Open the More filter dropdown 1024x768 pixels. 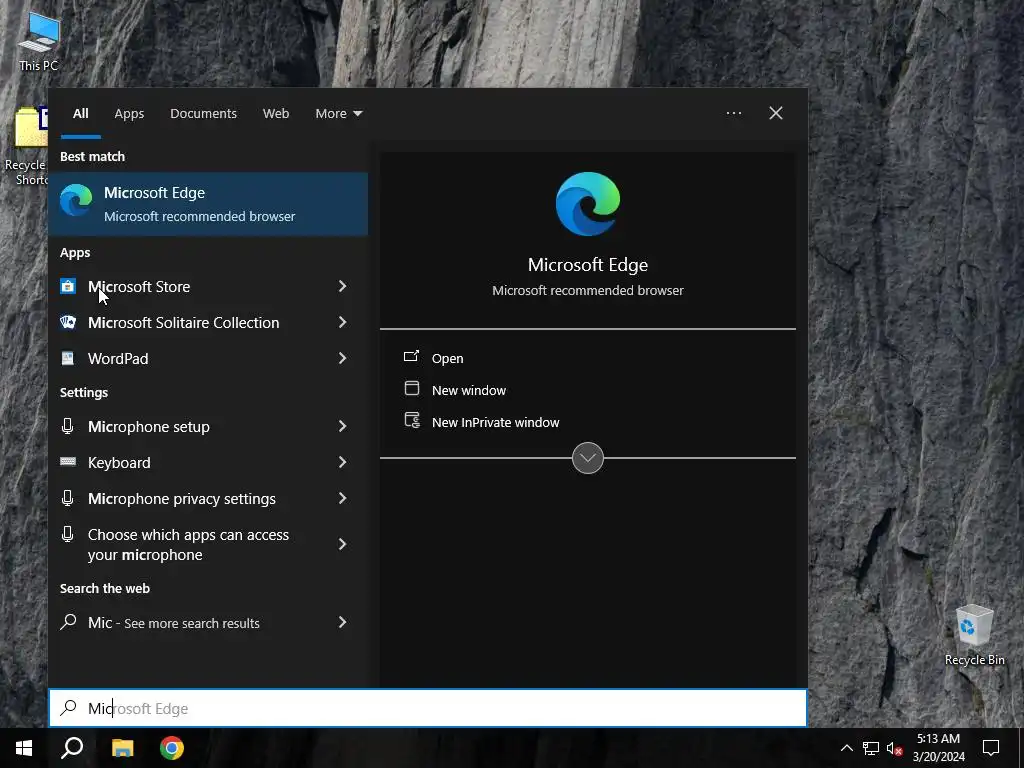point(338,114)
